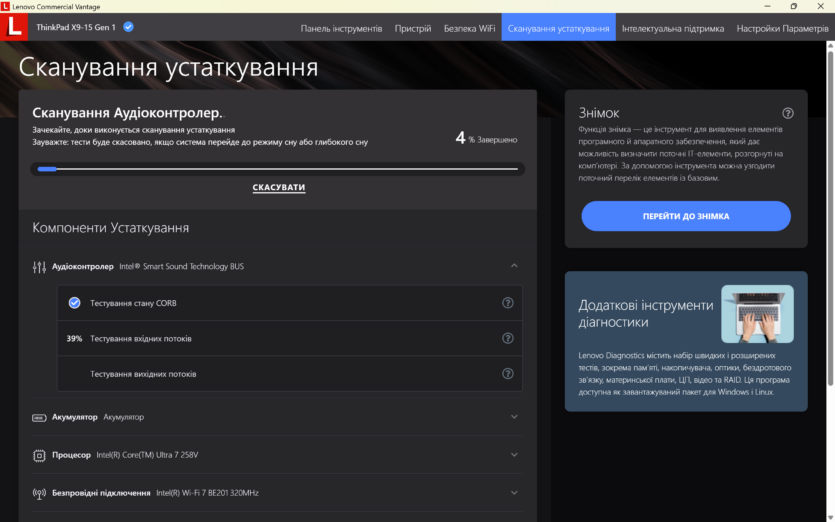Cancel the scan with СКАСУВАТИ

[x=279, y=187]
